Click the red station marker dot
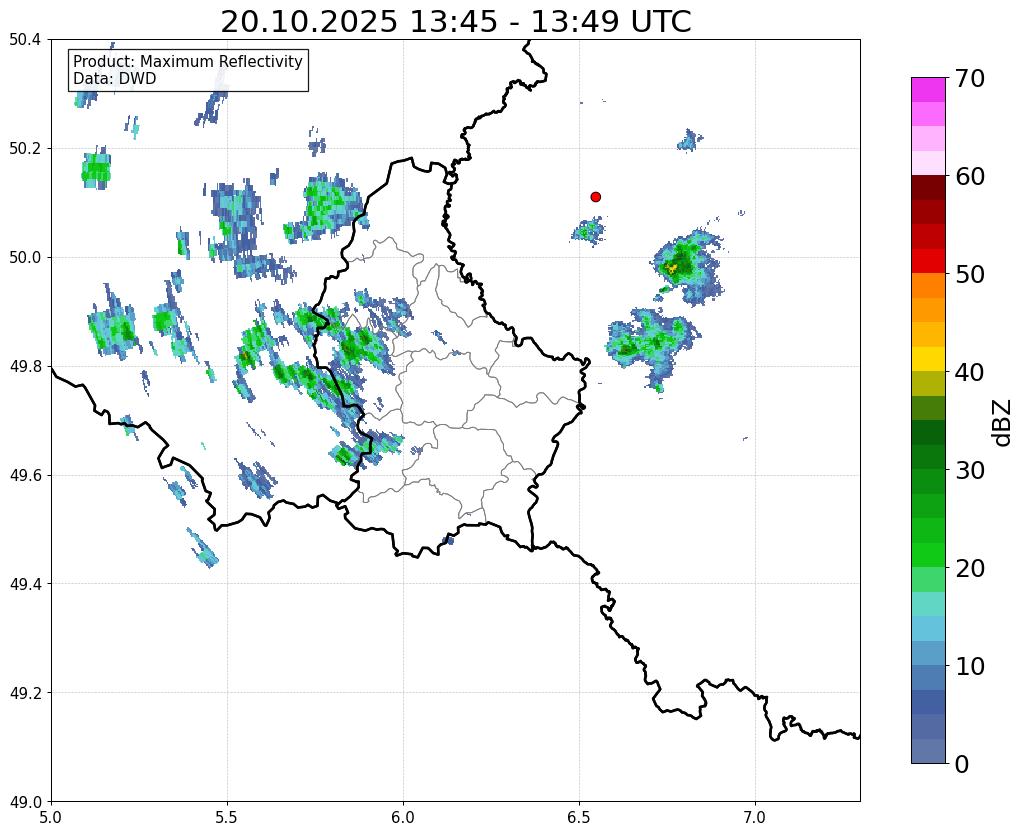The height and width of the screenshot is (834, 1023). (595, 196)
